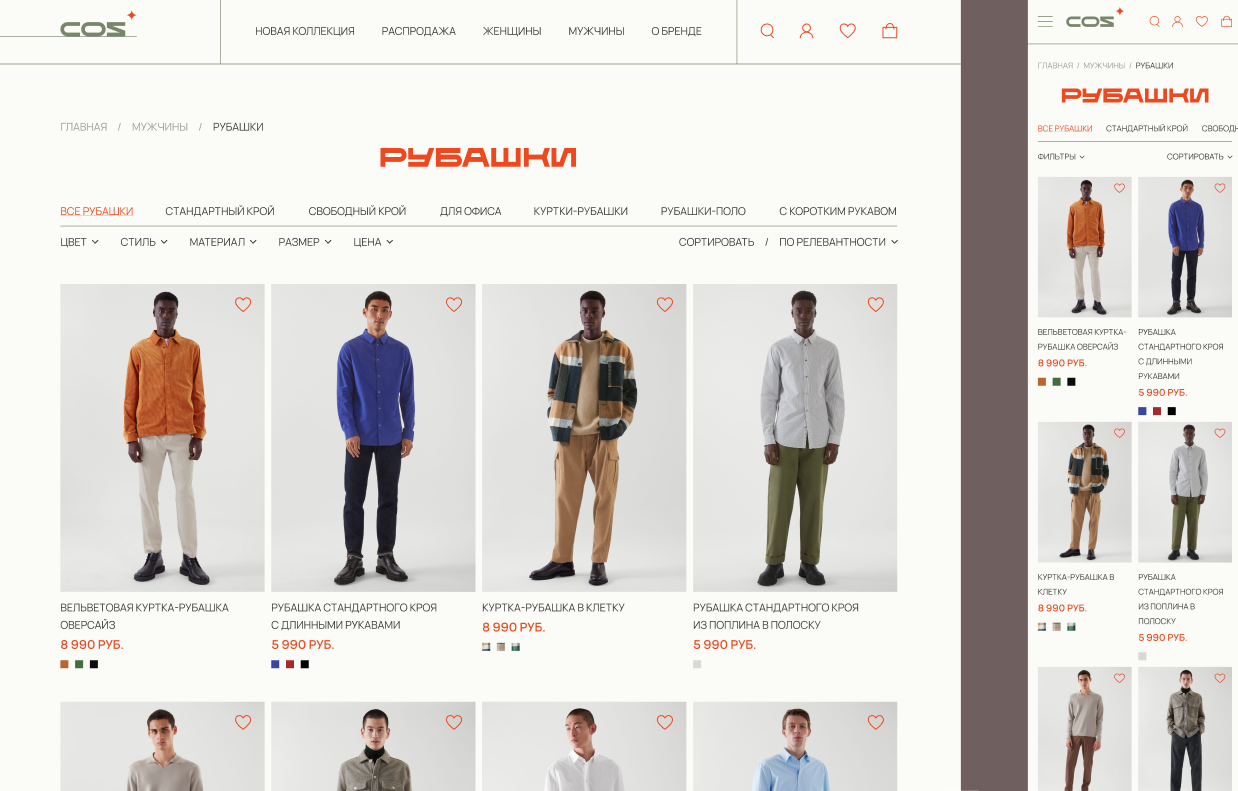Click the user account icon in the desktop header
Viewport: 1238px width, 791px height.
pyautogui.click(x=807, y=31)
